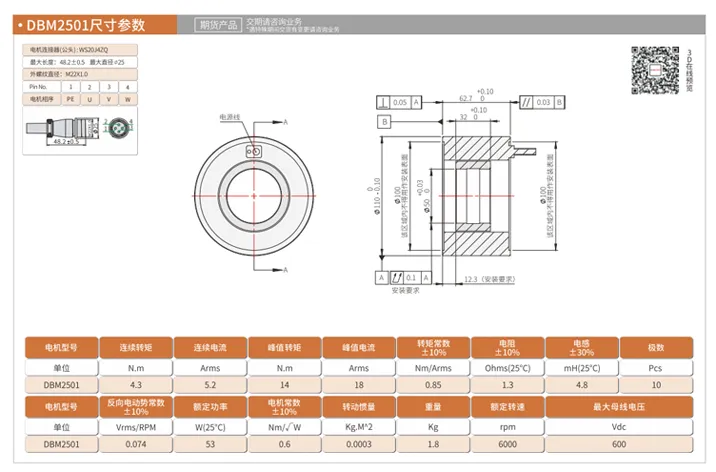This screenshot has height=472, width=716.
Task: Click the 额定转速 value 6000
Action: 508,443
